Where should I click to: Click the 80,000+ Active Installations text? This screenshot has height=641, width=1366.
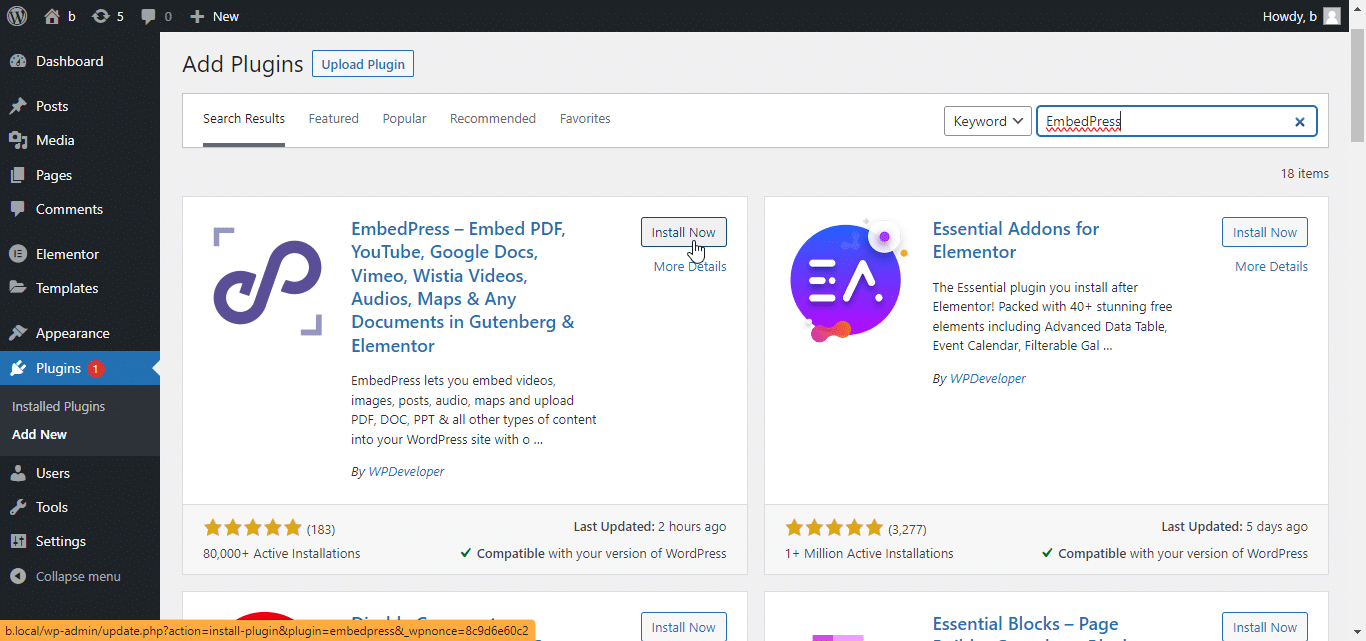[282, 553]
